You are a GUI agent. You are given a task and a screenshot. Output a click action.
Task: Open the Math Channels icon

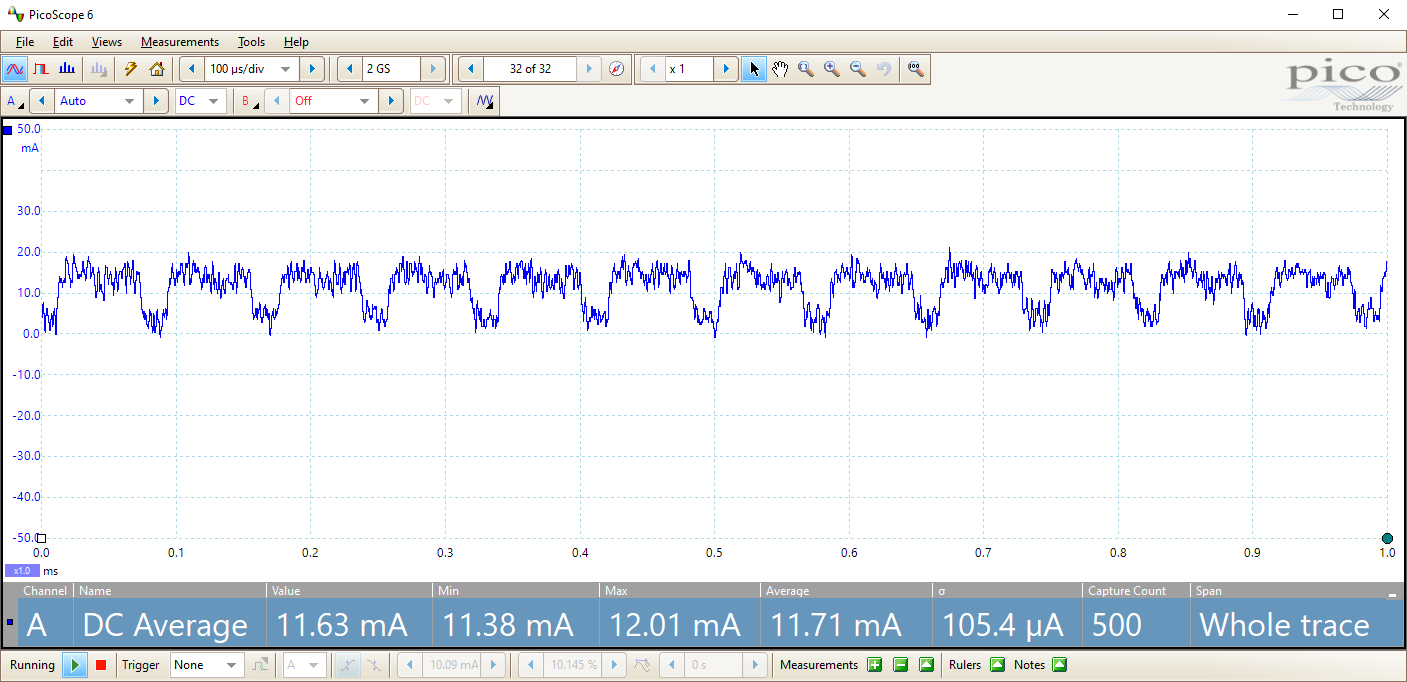click(486, 101)
